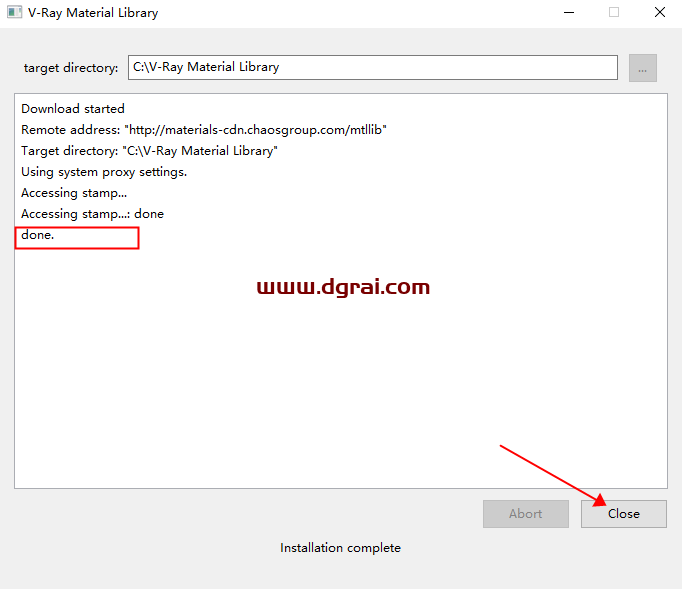Select the final "done." log line

37,235
